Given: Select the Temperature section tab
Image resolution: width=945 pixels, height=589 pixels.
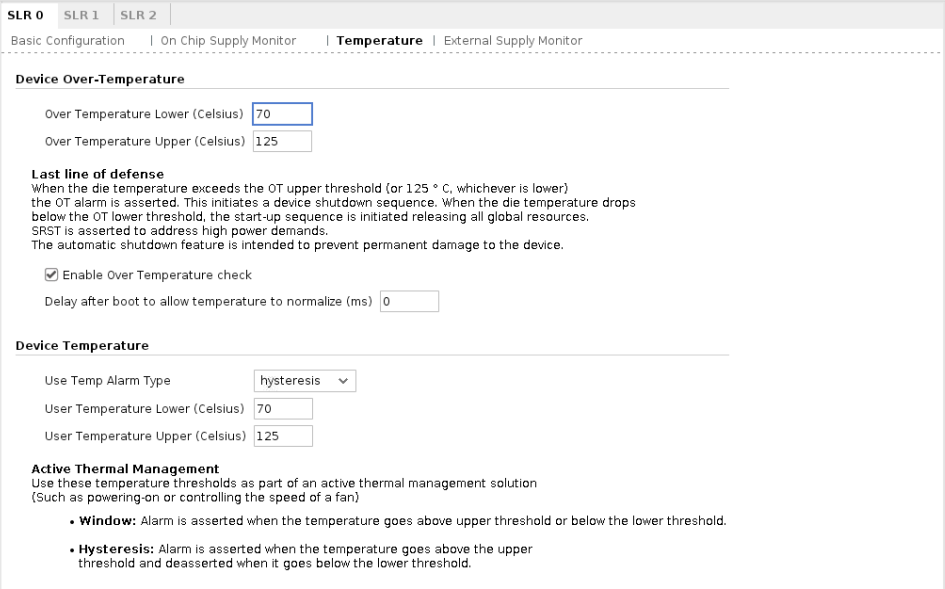Looking at the screenshot, I should click(379, 40).
